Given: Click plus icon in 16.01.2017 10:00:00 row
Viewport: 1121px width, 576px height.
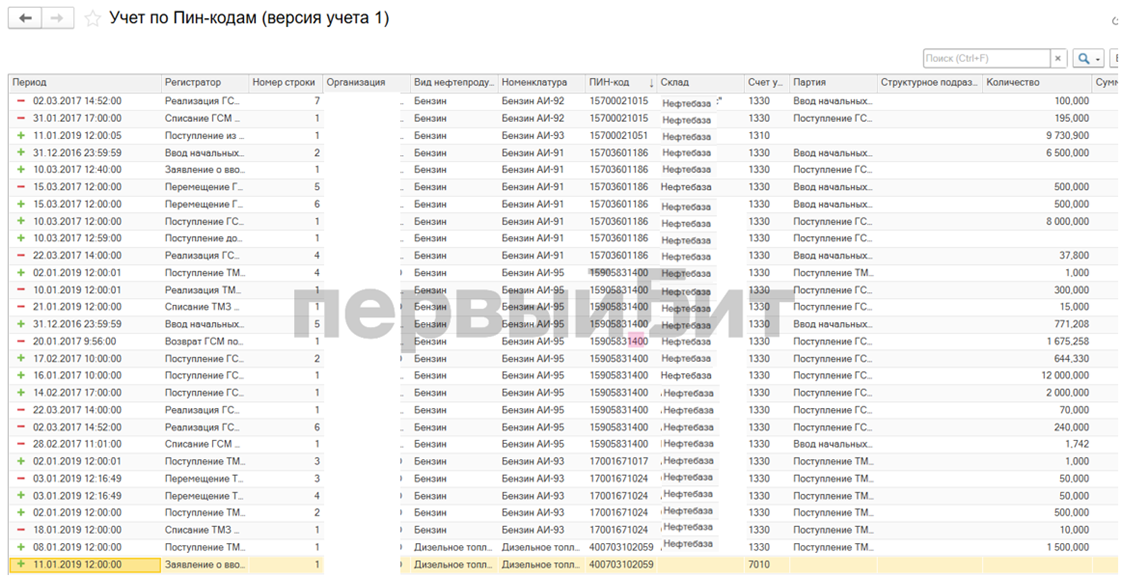Looking at the screenshot, I should pos(21,375).
